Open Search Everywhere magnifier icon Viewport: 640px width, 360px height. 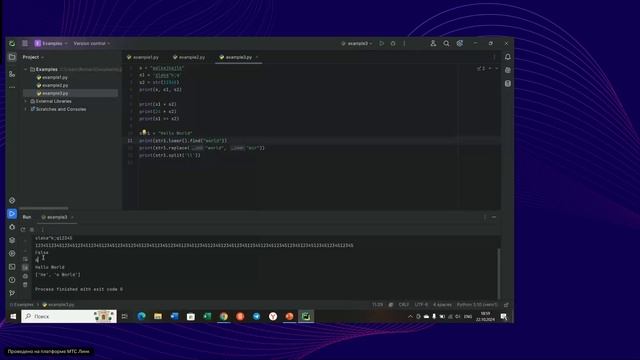click(447, 43)
